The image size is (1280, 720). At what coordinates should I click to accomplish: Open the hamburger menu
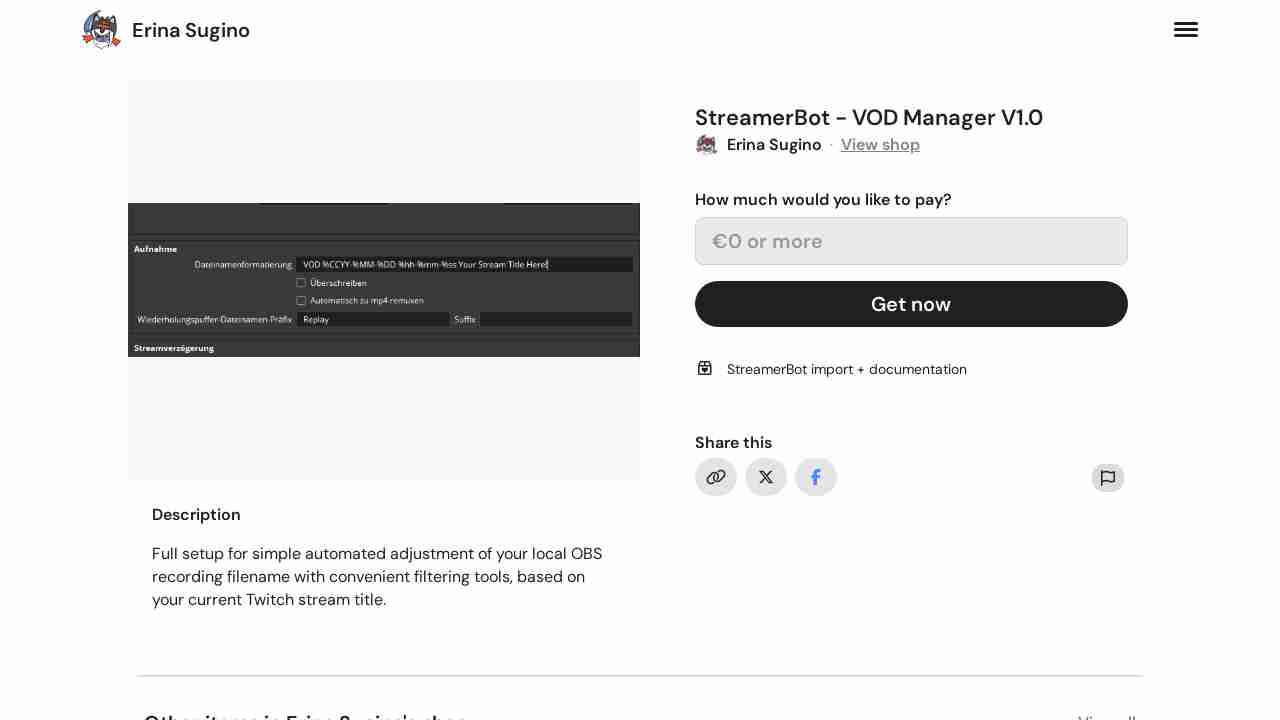coord(1186,30)
